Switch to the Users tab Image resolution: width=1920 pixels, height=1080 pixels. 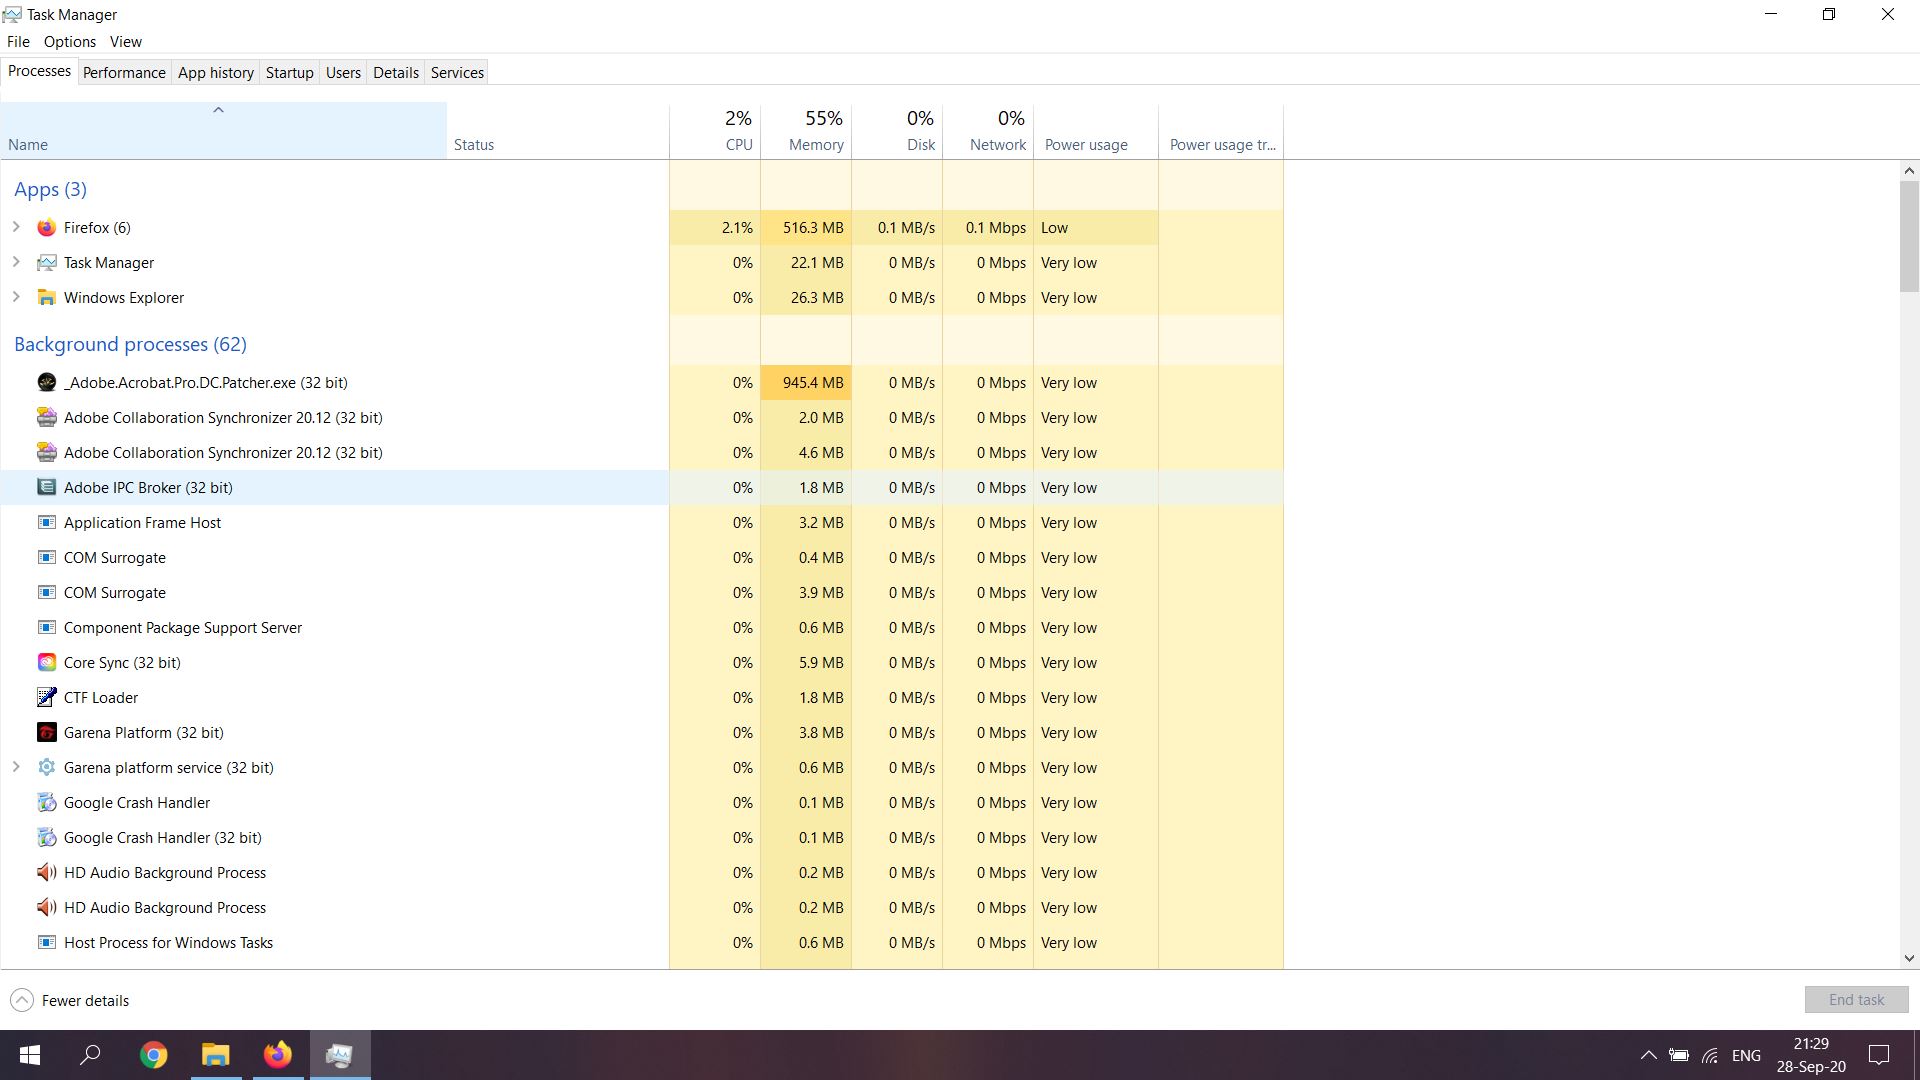343,73
